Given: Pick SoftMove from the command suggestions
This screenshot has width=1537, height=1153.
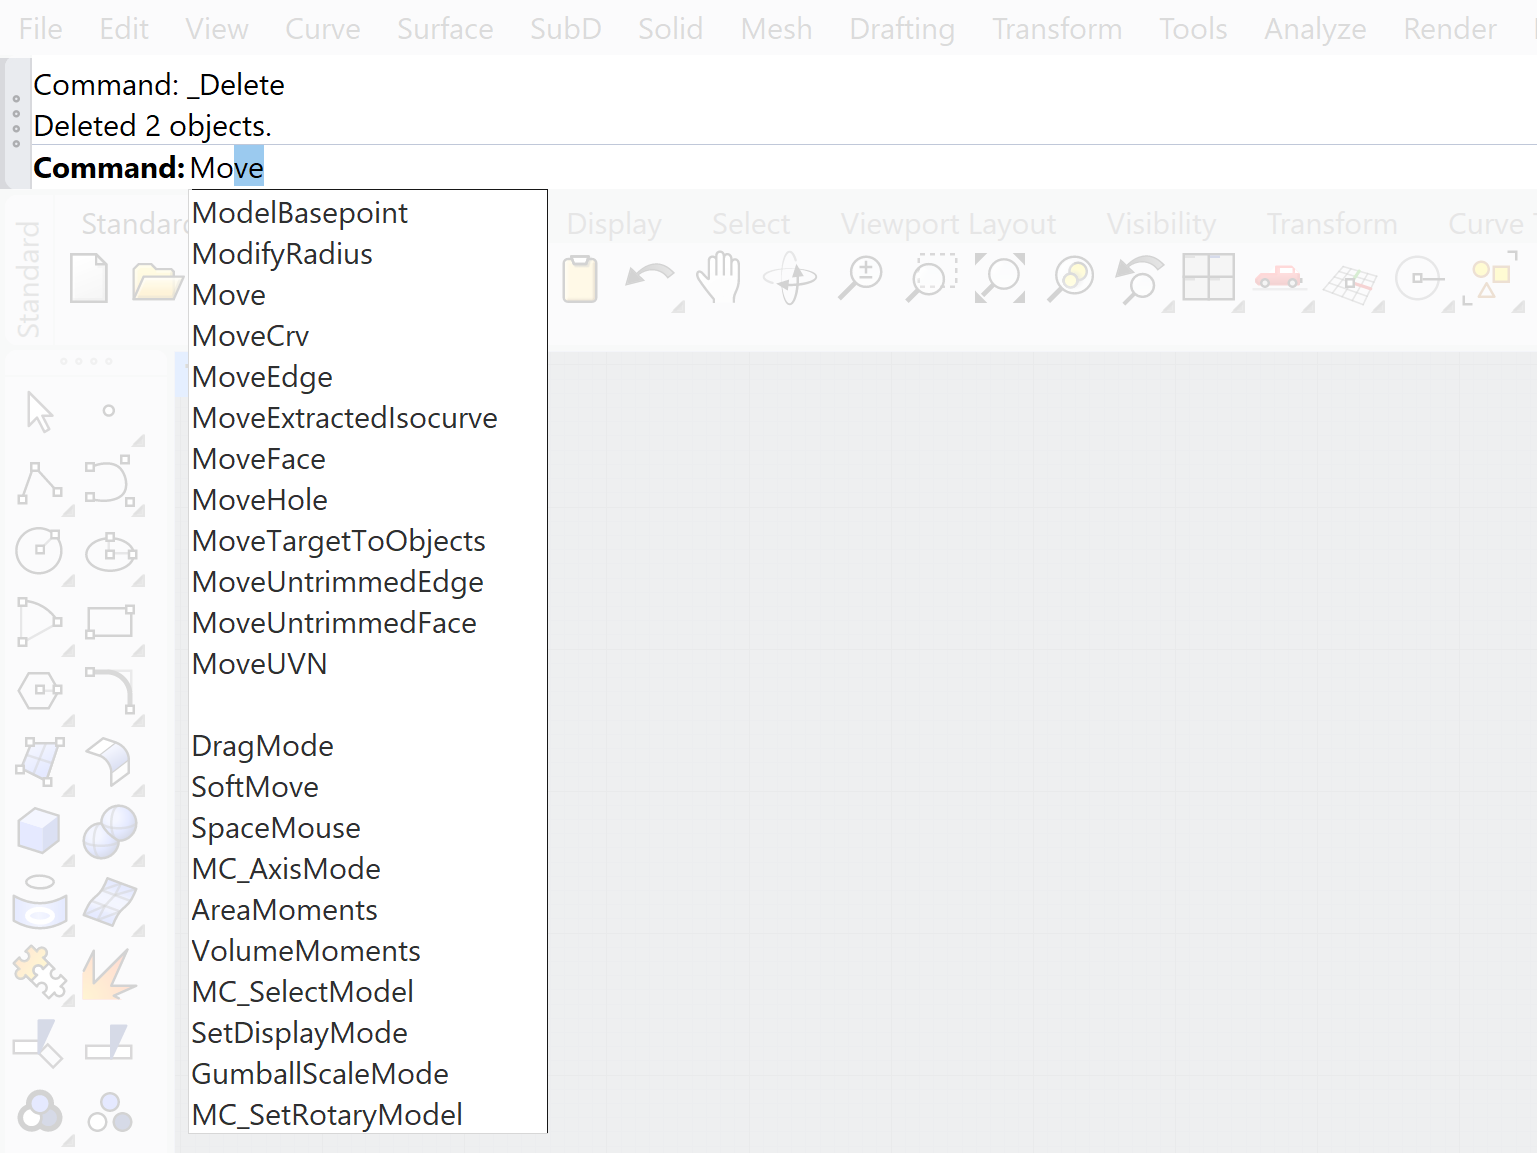Looking at the screenshot, I should point(255,787).
